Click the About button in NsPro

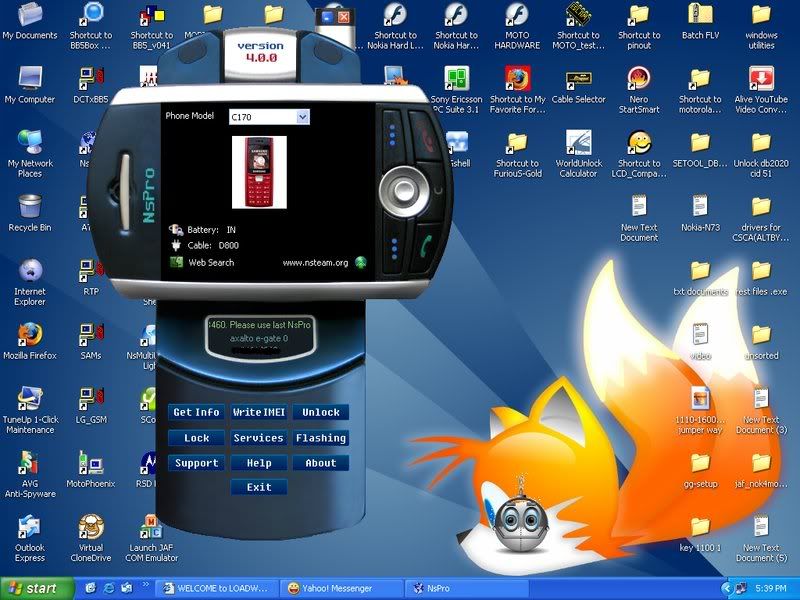(321, 463)
